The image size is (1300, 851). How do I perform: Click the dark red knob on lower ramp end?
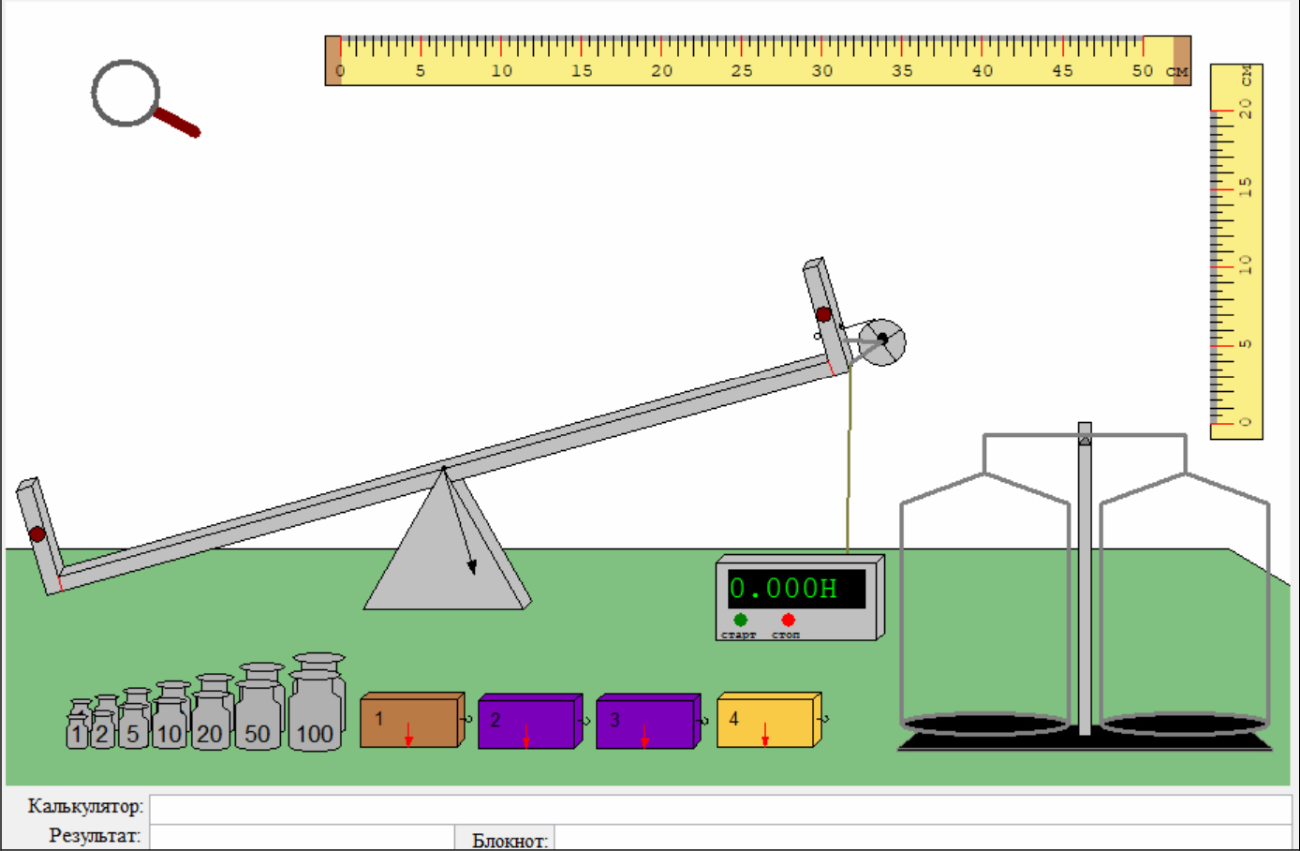[x=37, y=534]
